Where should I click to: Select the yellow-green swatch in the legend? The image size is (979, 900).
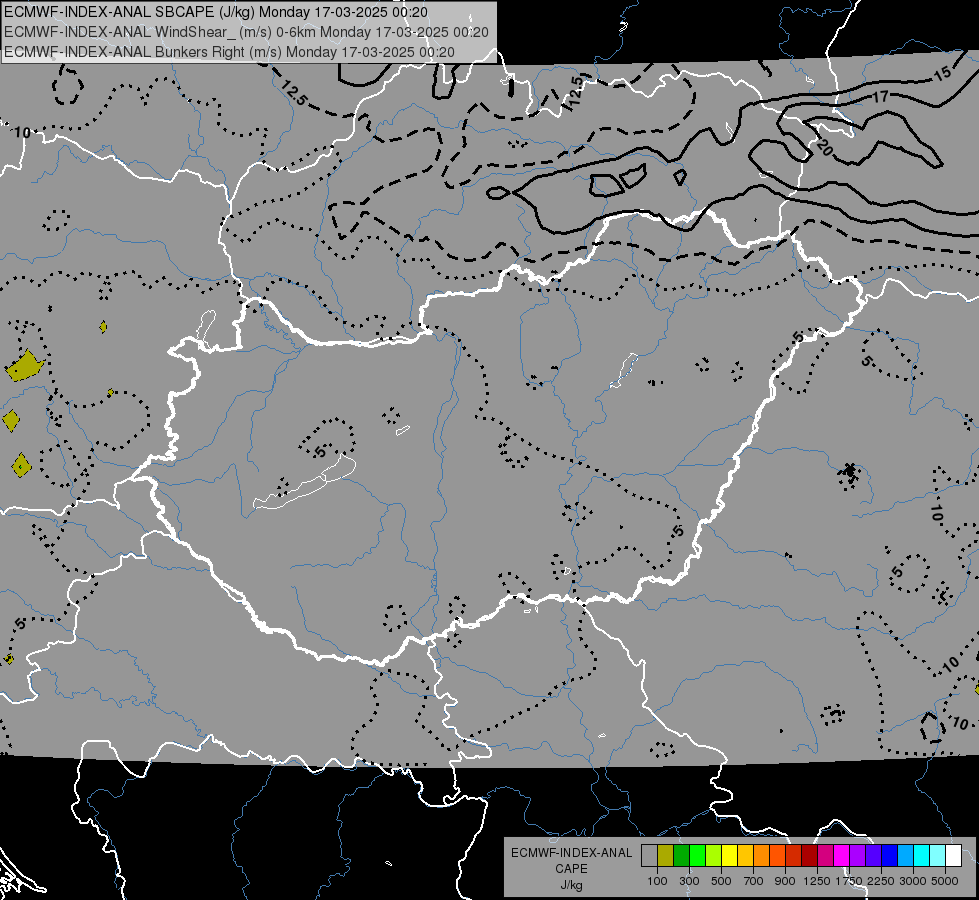coord(714,855)
